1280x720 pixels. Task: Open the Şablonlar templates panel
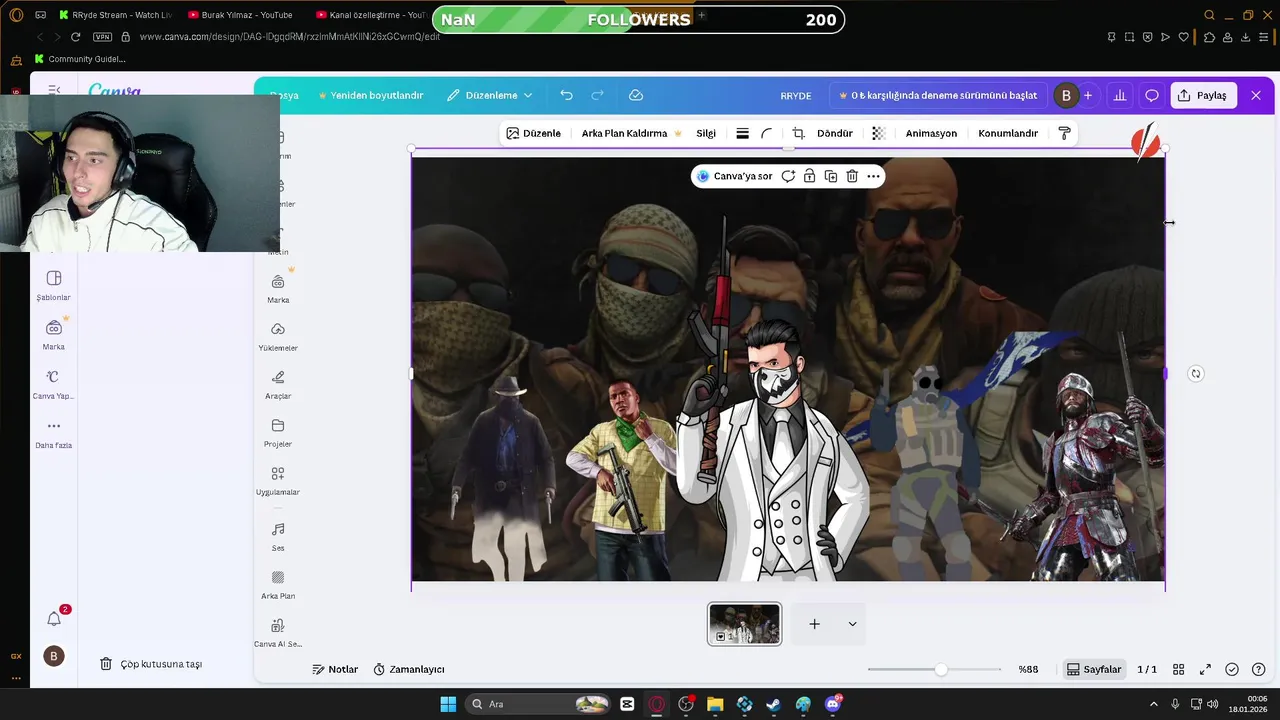[54, 285]
